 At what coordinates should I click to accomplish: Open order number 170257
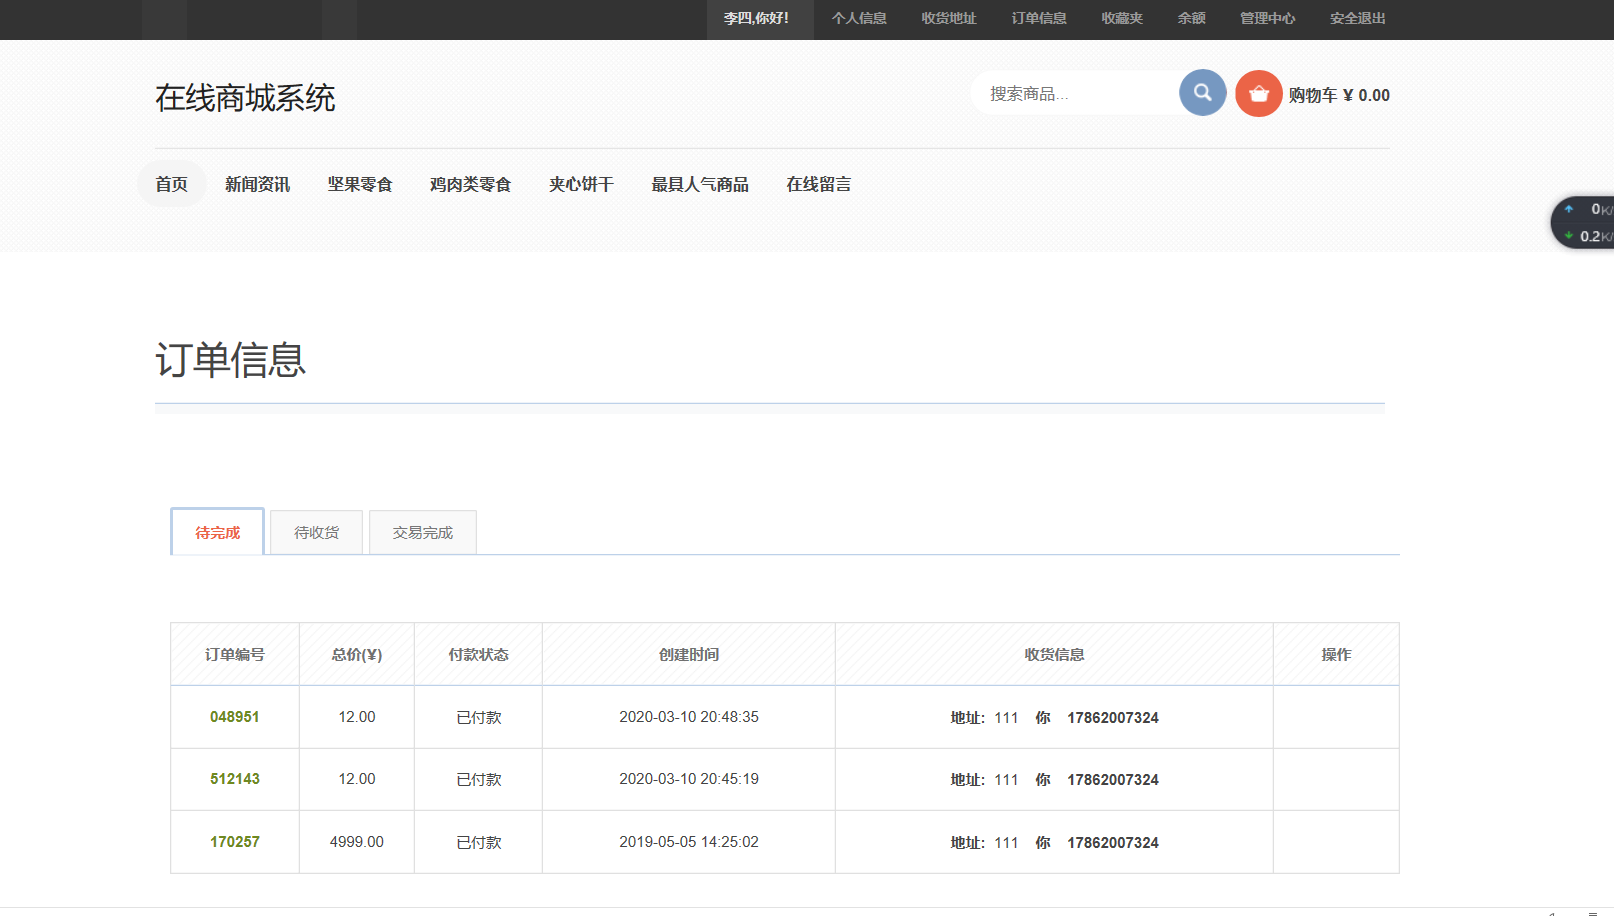click(x=234, y=842)
